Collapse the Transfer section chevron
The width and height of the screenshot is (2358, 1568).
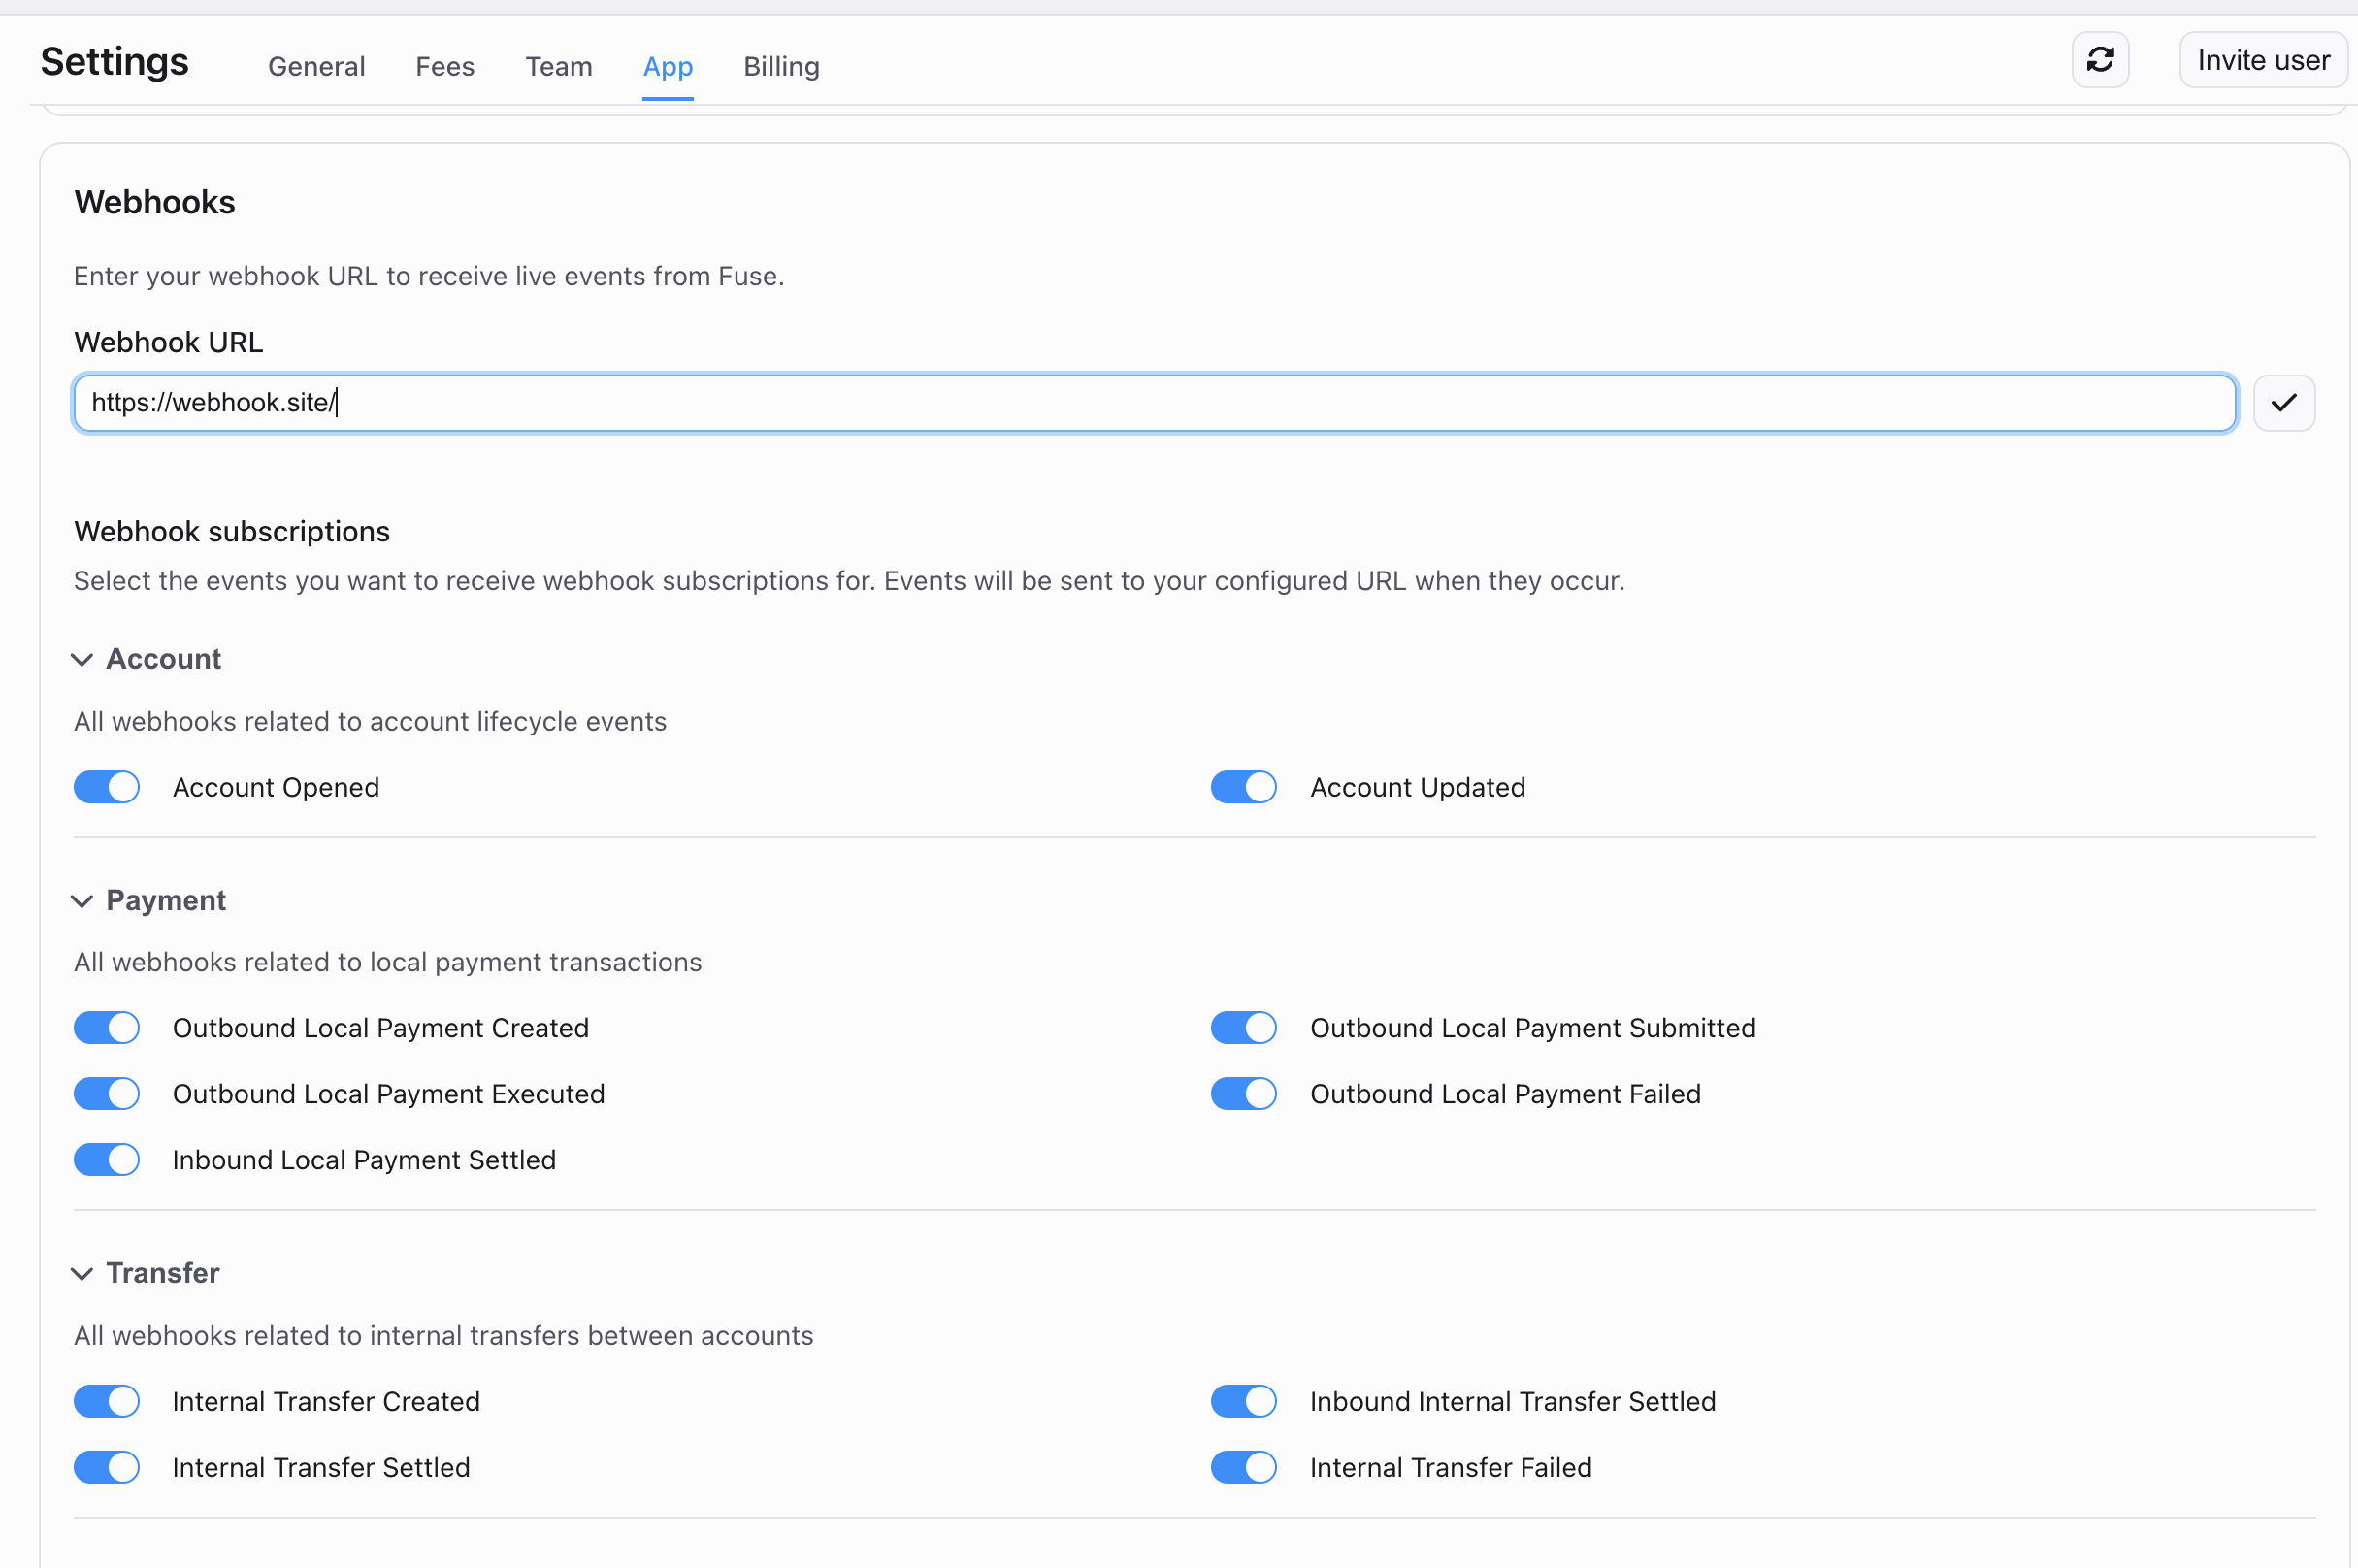pyautogui.click(x=82, y=1273)
